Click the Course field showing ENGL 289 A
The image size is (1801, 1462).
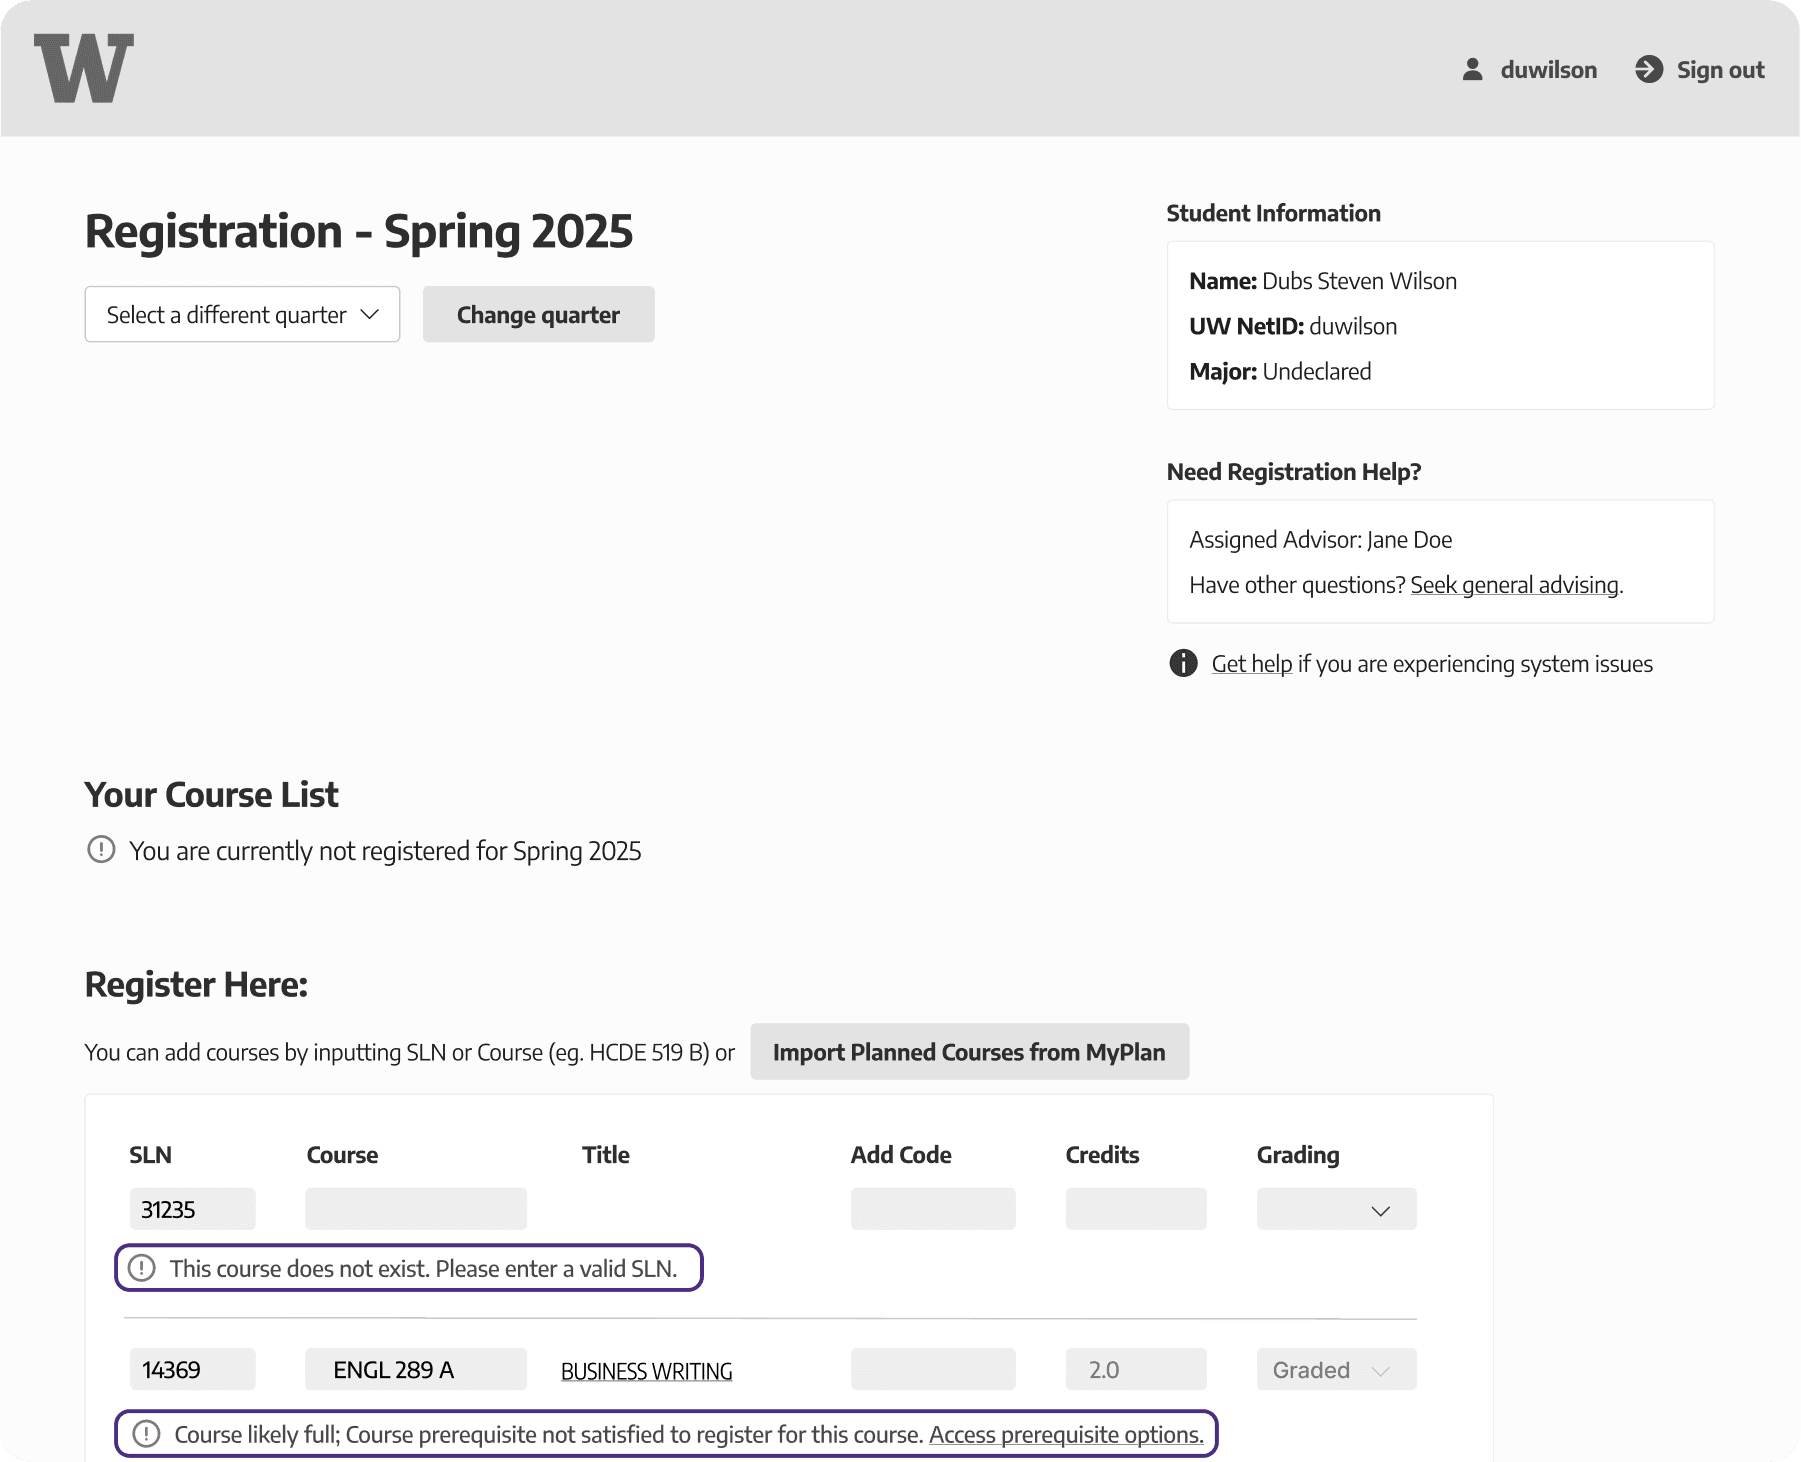pyautogui.click(x=416, y=1369)
